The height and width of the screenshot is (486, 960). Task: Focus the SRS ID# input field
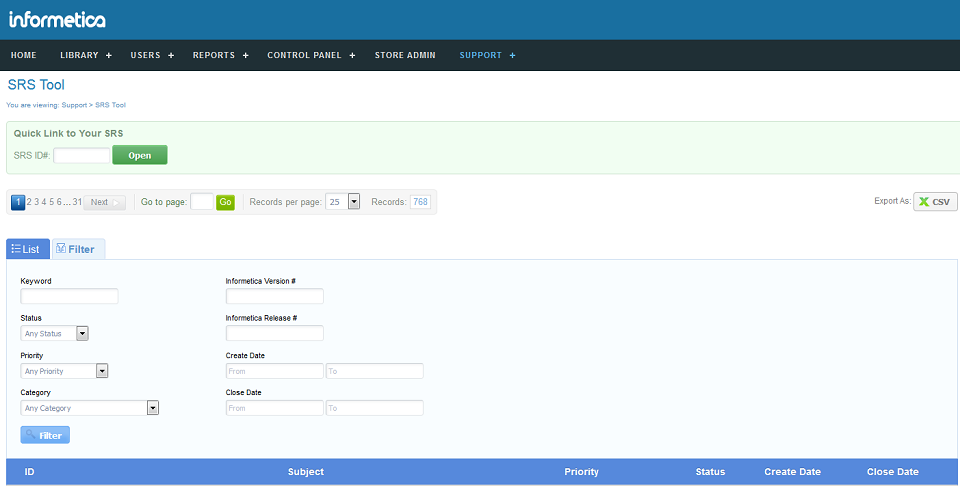[81, 155]
